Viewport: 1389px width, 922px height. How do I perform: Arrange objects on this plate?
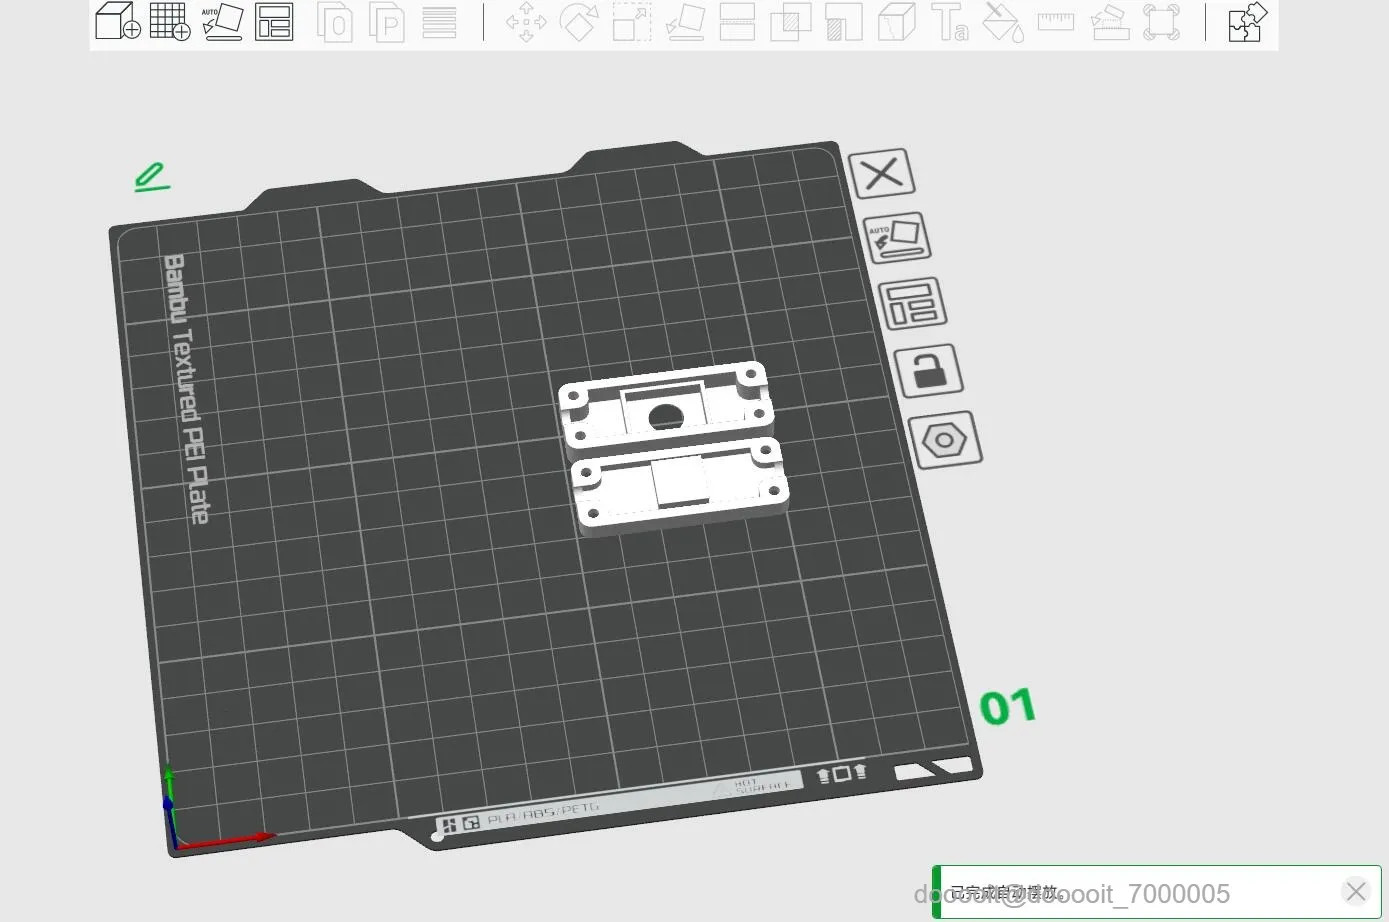[x=912, y=304]
